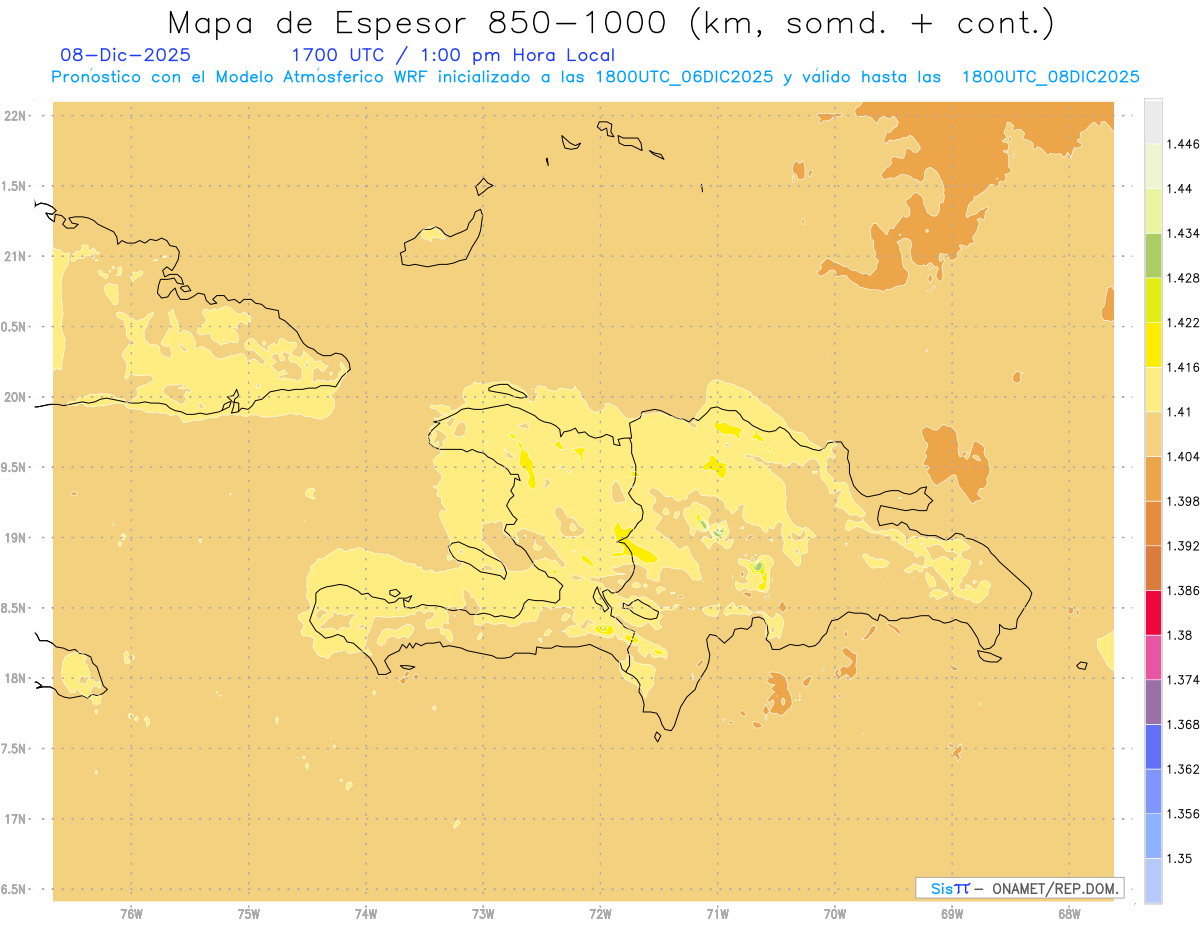The height and width of the screenshot is (927, 1200).
Task: Click the '69W' longitude label
Action: [x=952, y=914]
